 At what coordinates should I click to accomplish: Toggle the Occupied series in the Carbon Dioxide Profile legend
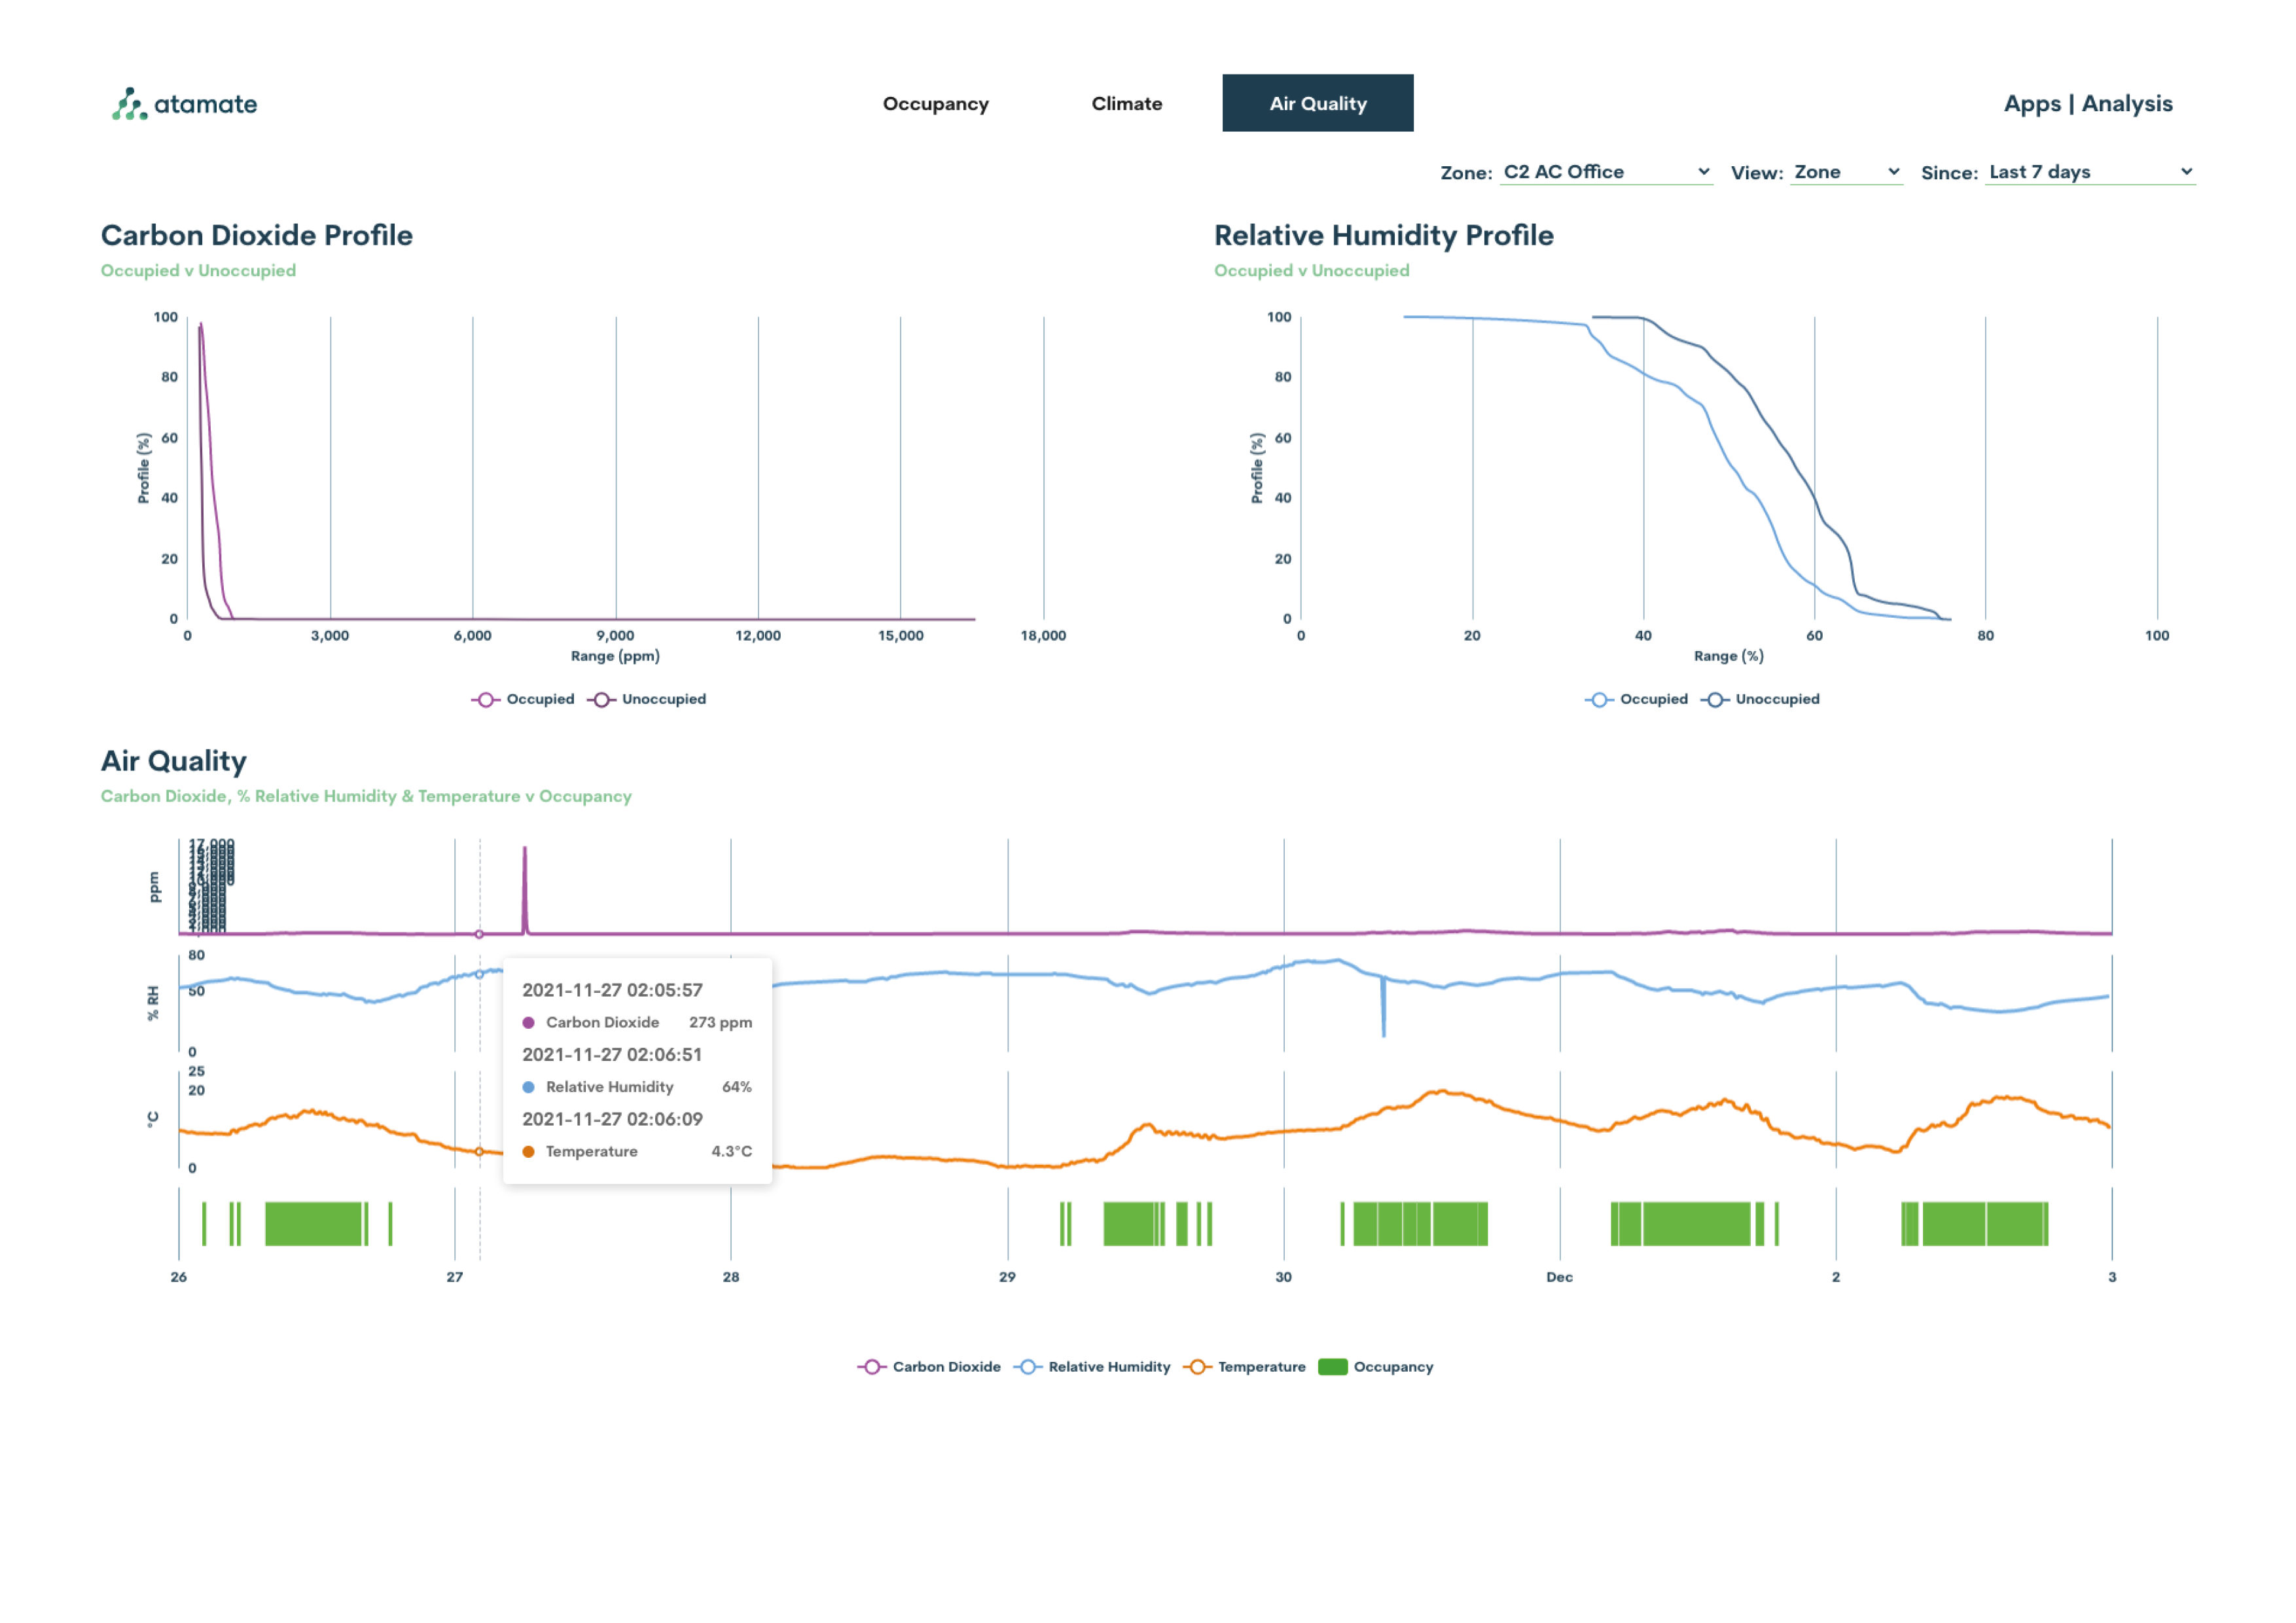[x=523, y=699]
